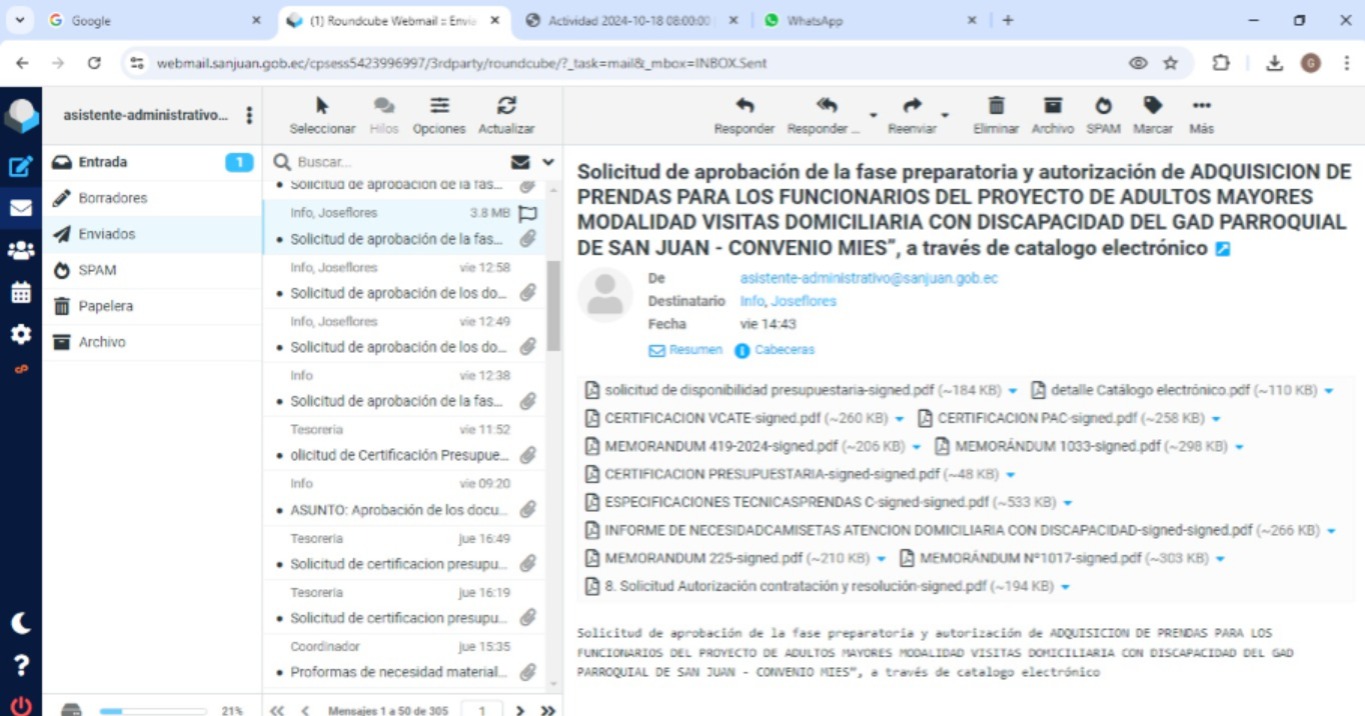Open dropdown for detalle Catálogo electrónico.pdf
Image resolution: width=1365 pixels, height=716 pixels.
click(x=1329, y=391)
